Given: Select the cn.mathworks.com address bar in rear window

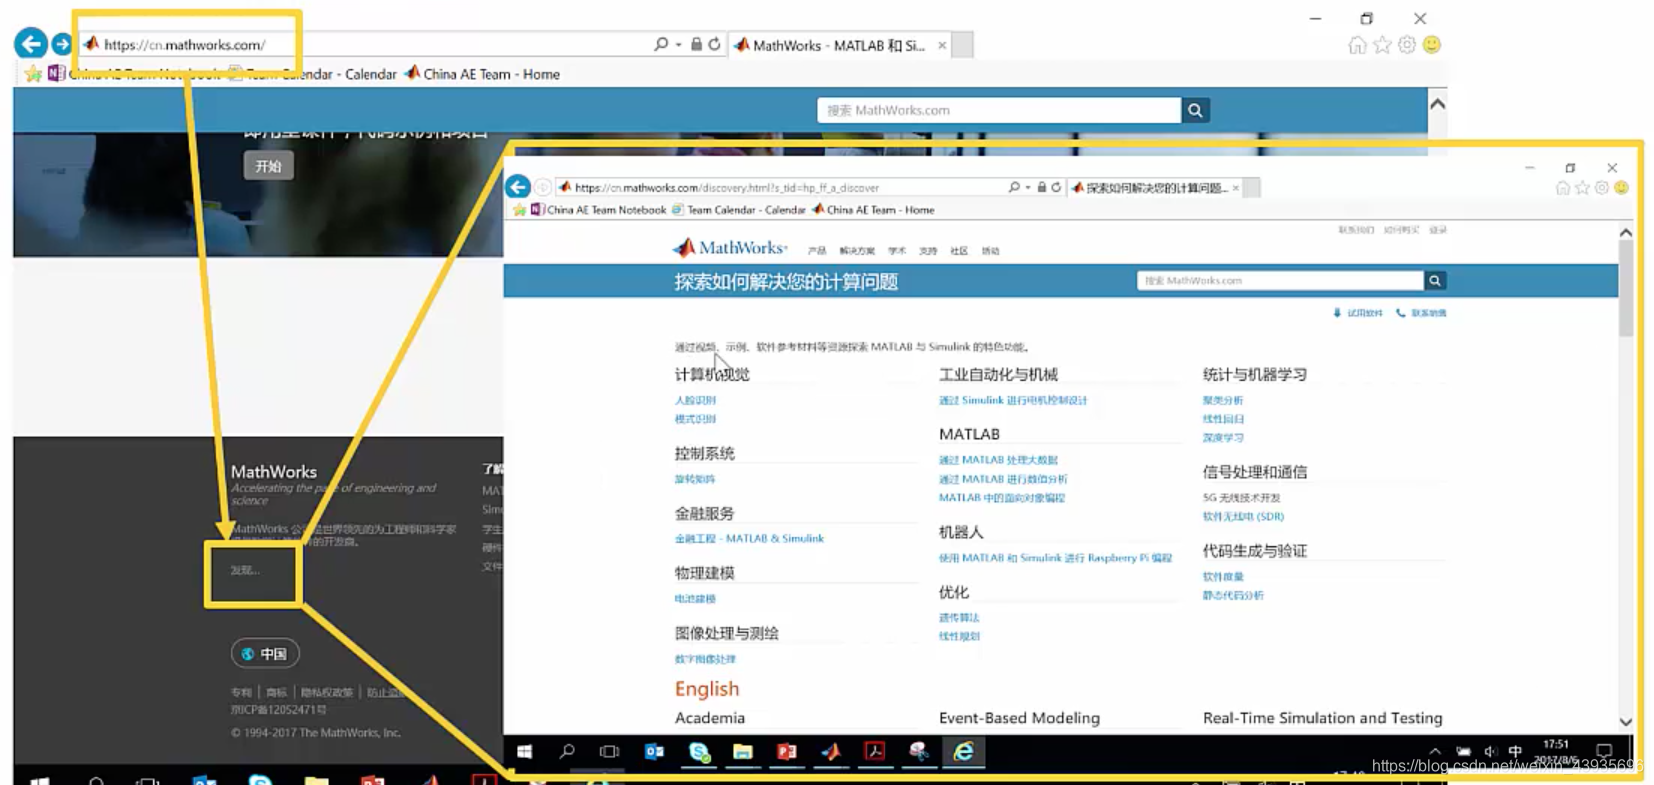Looking at the screenshot, I should click(365, 44).
